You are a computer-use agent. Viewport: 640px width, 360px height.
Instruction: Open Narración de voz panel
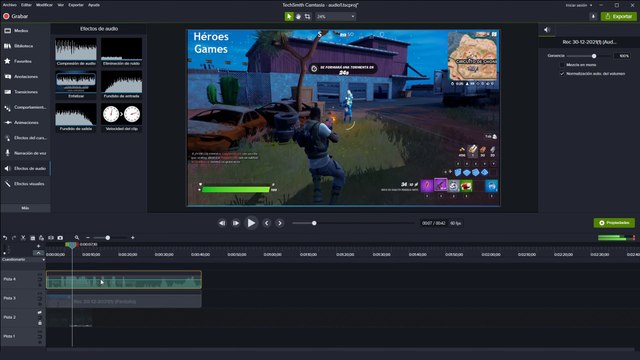(x=24, y=153)
